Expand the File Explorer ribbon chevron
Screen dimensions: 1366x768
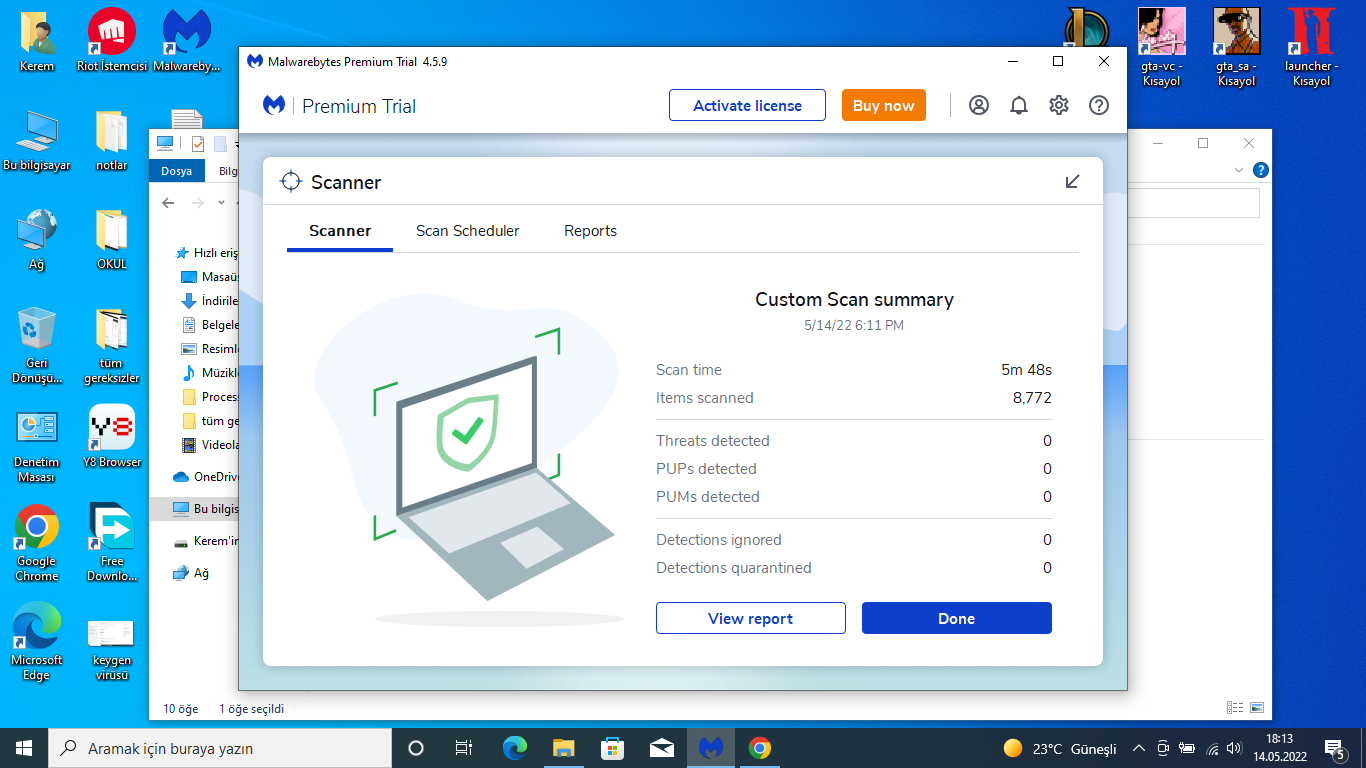[1240, 170]
